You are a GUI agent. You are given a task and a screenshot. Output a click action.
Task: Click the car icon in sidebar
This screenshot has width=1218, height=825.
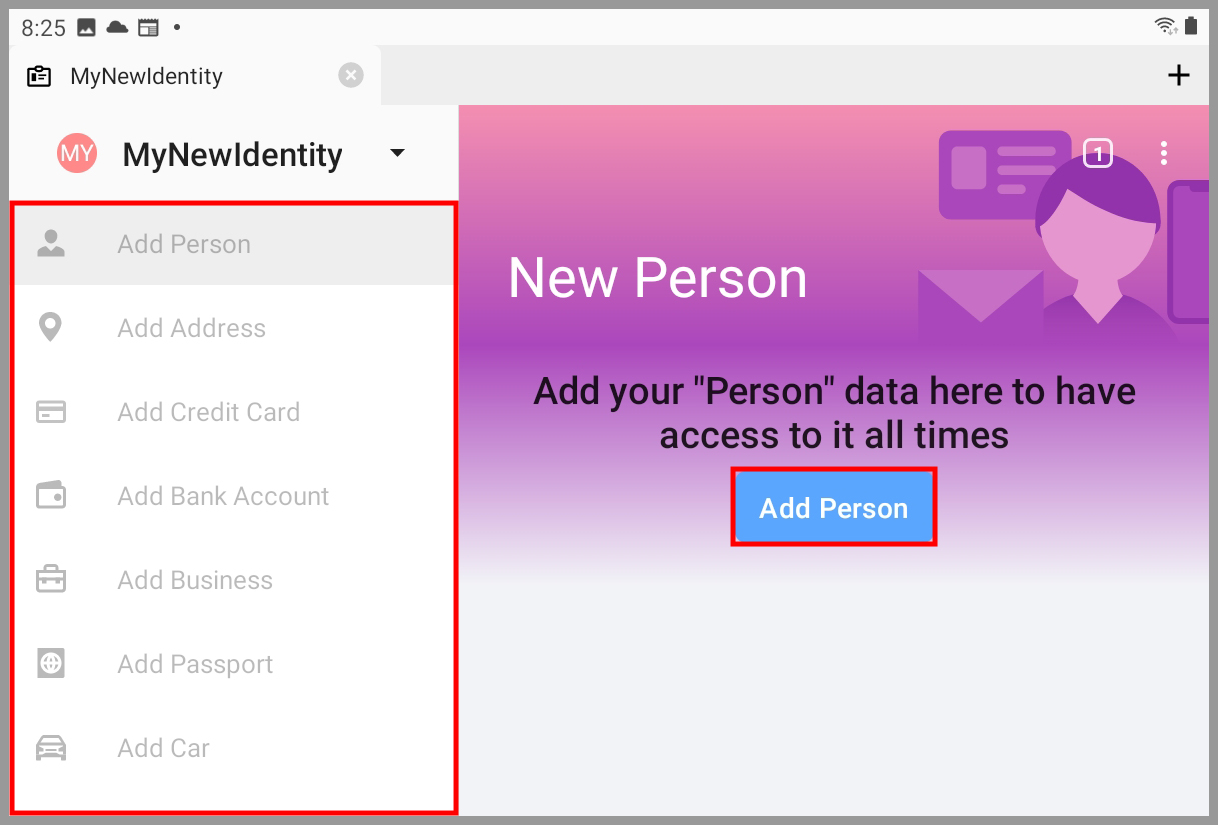[51, 748]
